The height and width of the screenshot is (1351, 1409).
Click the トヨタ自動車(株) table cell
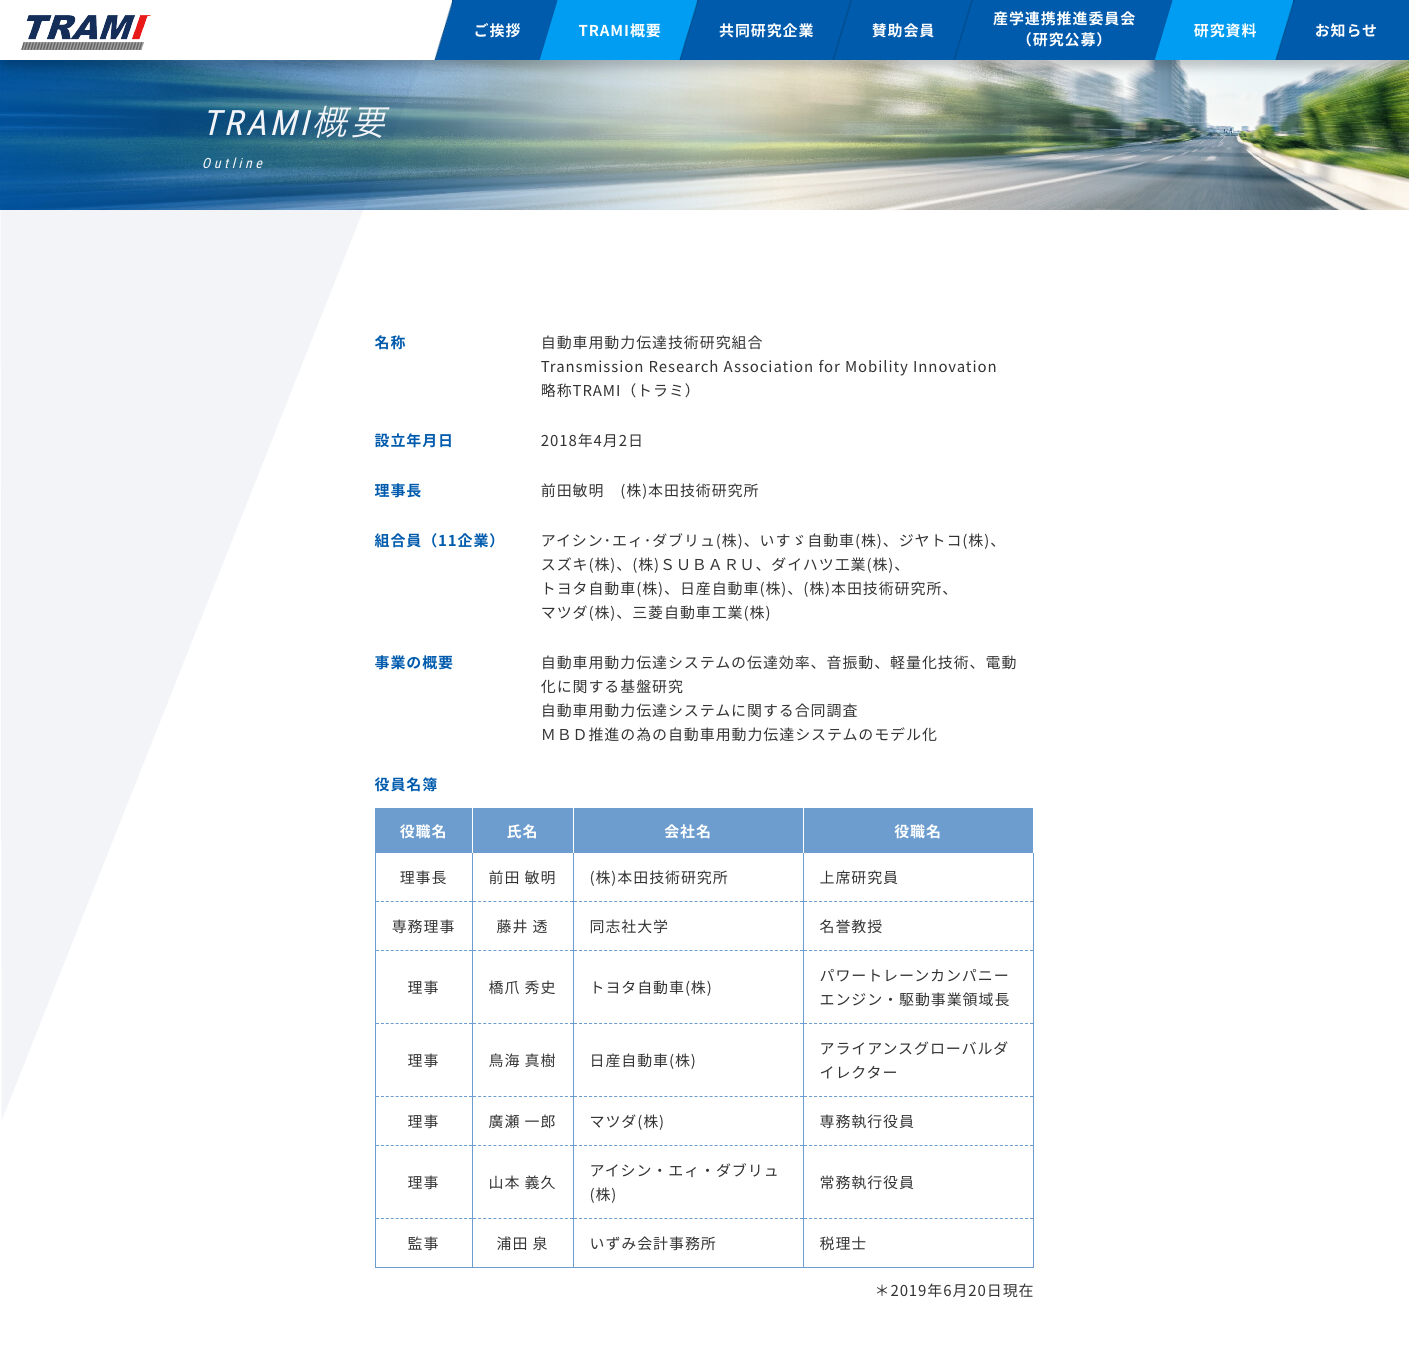tap(688, 987)
